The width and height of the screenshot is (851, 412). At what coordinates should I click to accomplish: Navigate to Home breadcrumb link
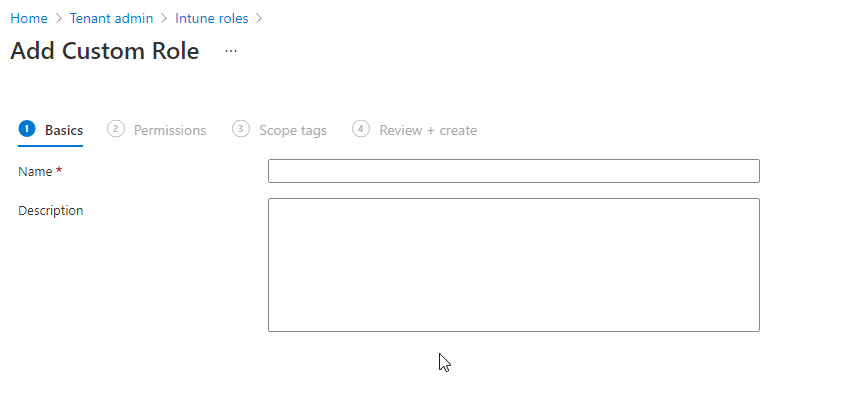(x=29, y=19)
